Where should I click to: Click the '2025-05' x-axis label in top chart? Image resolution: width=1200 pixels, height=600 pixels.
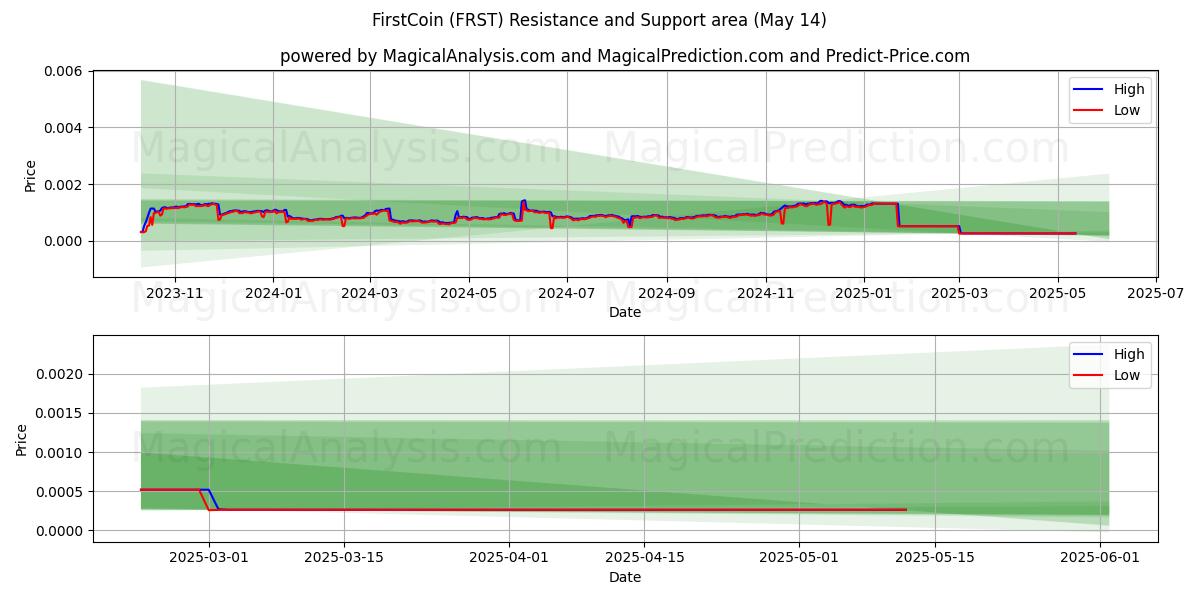(x=1058, y=294)
